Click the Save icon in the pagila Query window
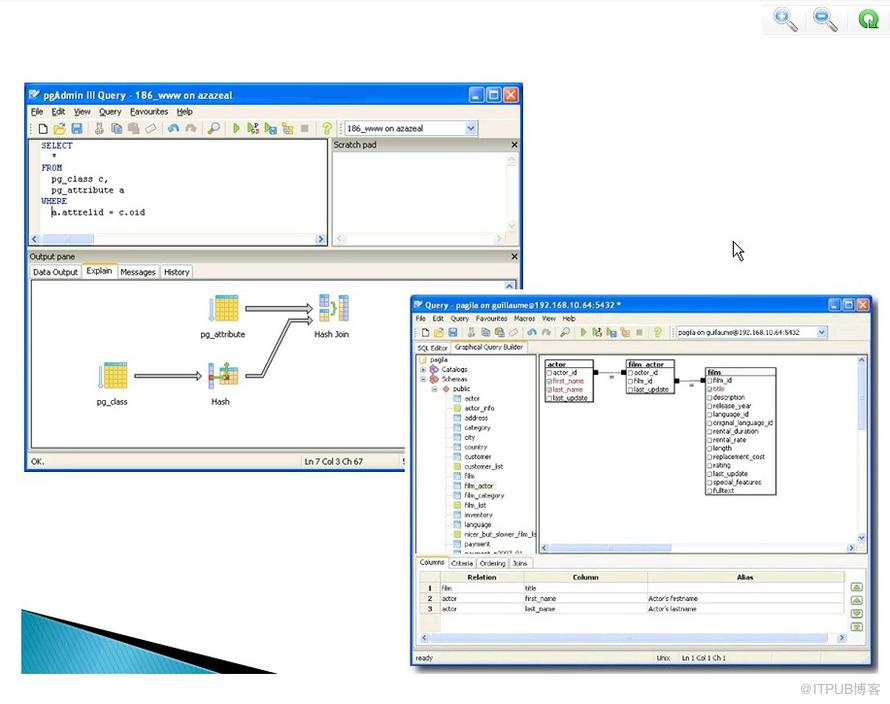 (453, 332)
